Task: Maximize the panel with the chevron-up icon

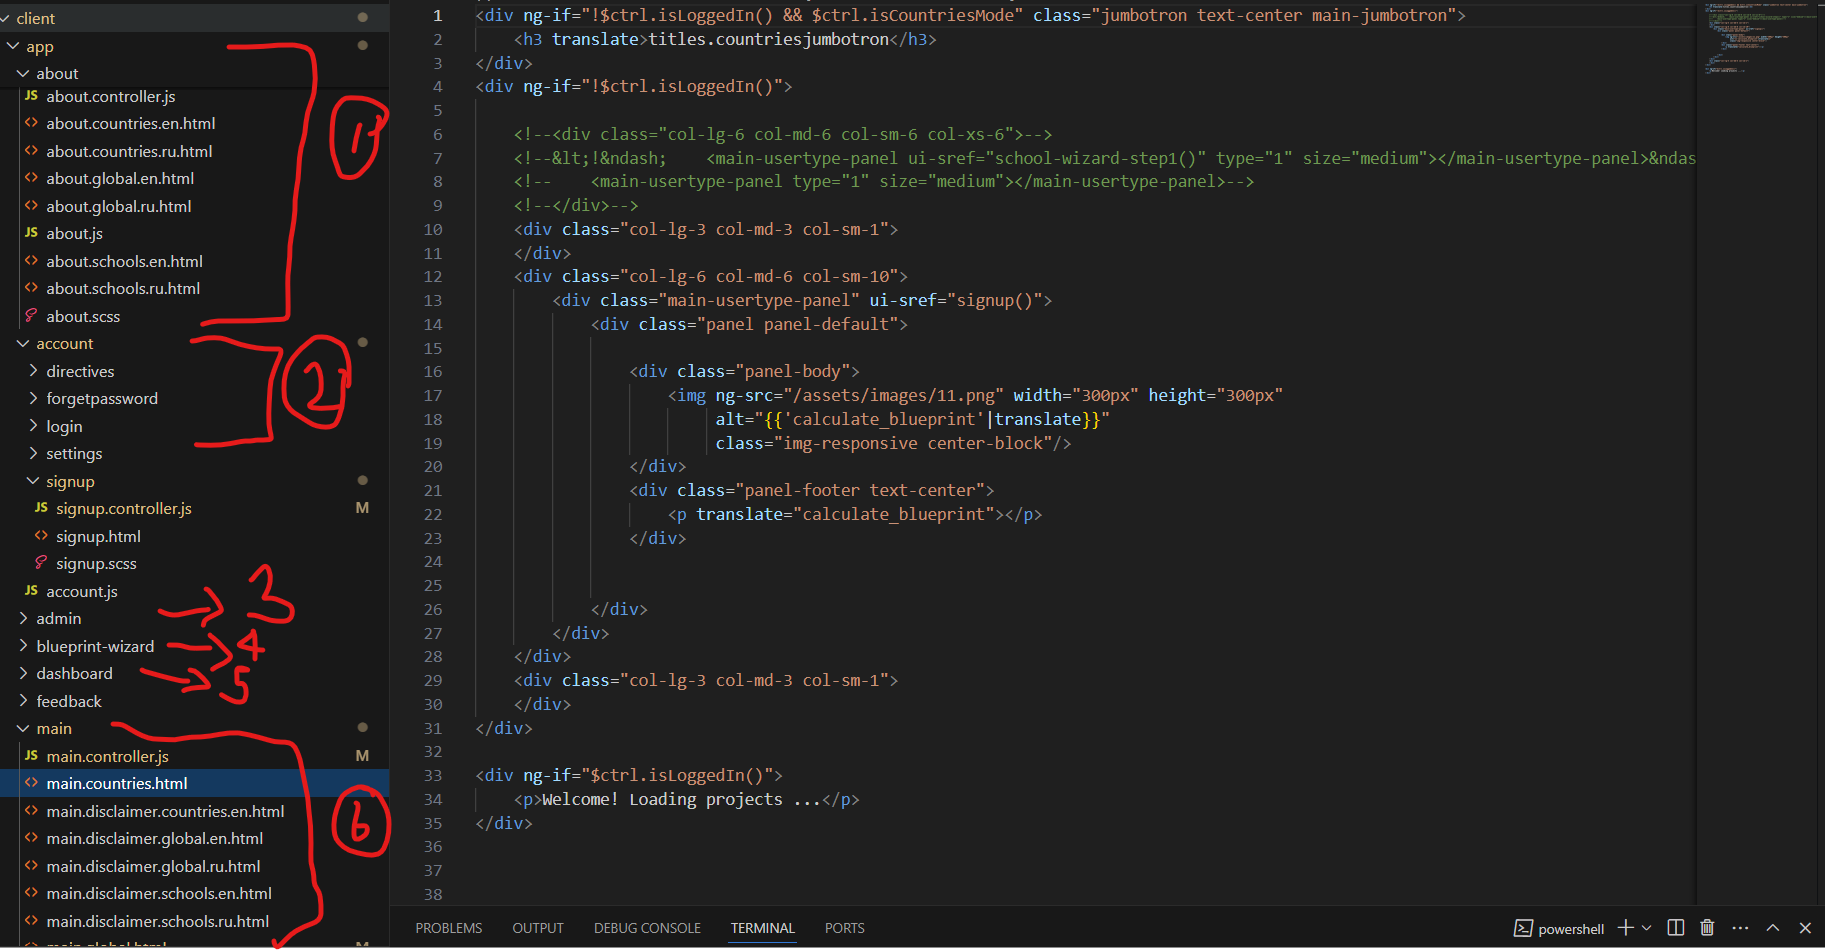Action: pyautogui.click(x=1772, y=927)
